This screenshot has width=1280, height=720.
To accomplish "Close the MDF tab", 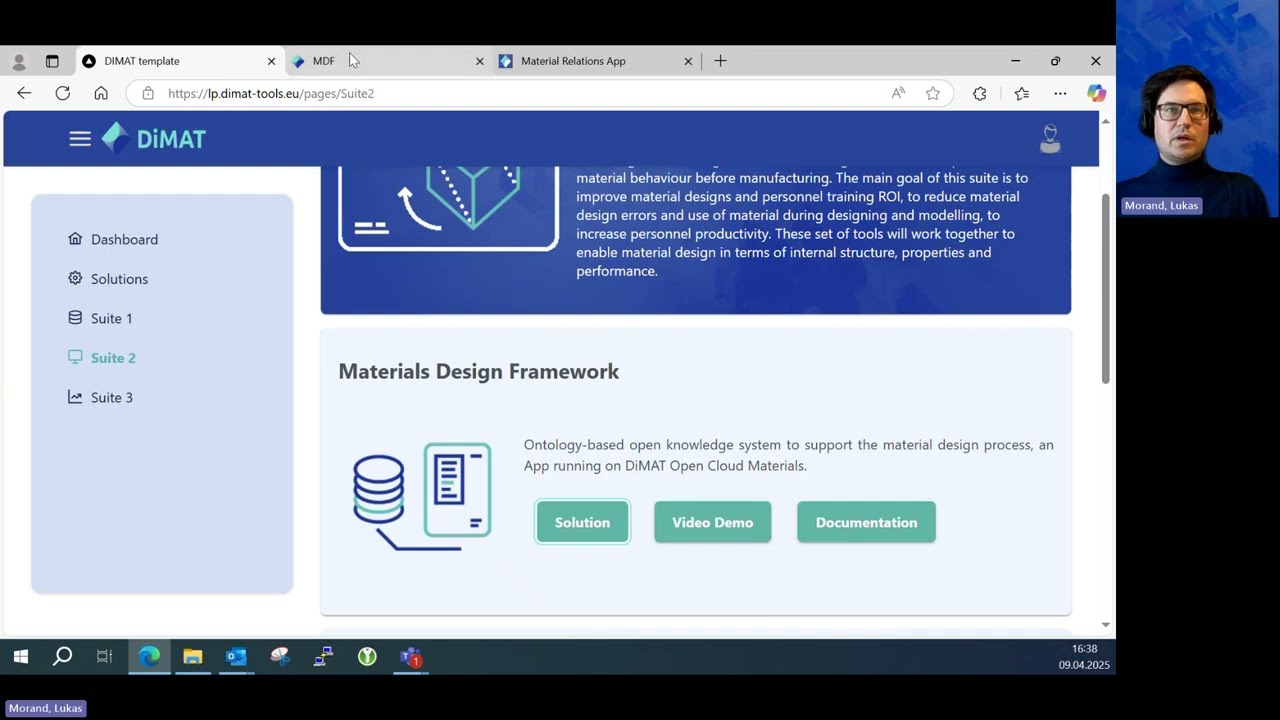I will [x=479, y=61].
